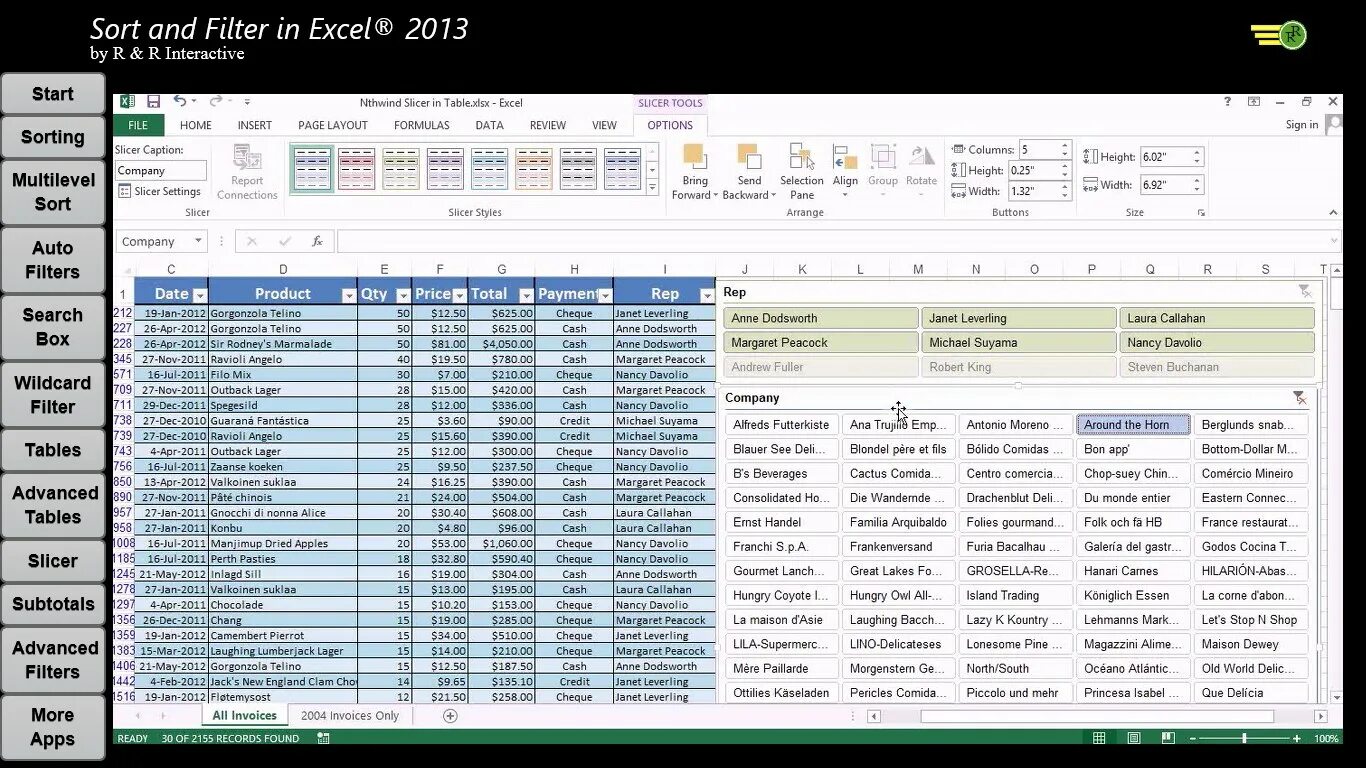Open the INSERT ribbon tab
Screen dimensions: 1366x768
[255, 125]
